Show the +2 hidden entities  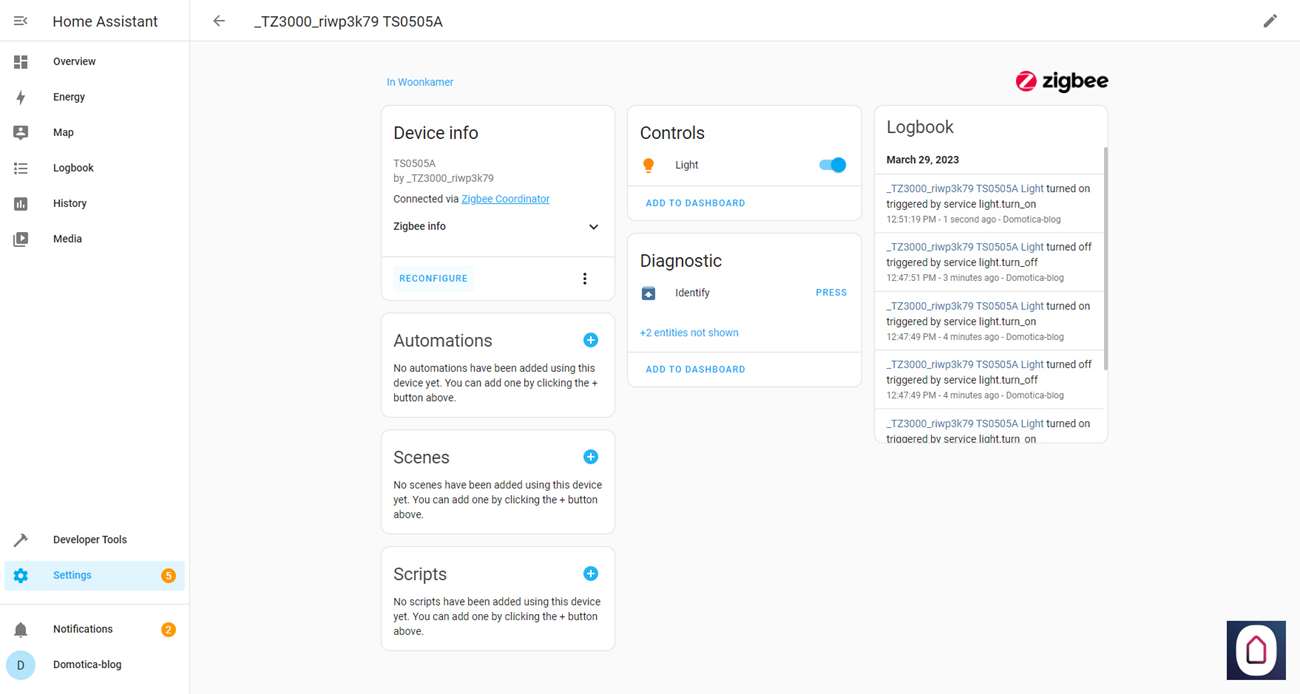coord(689,333)
